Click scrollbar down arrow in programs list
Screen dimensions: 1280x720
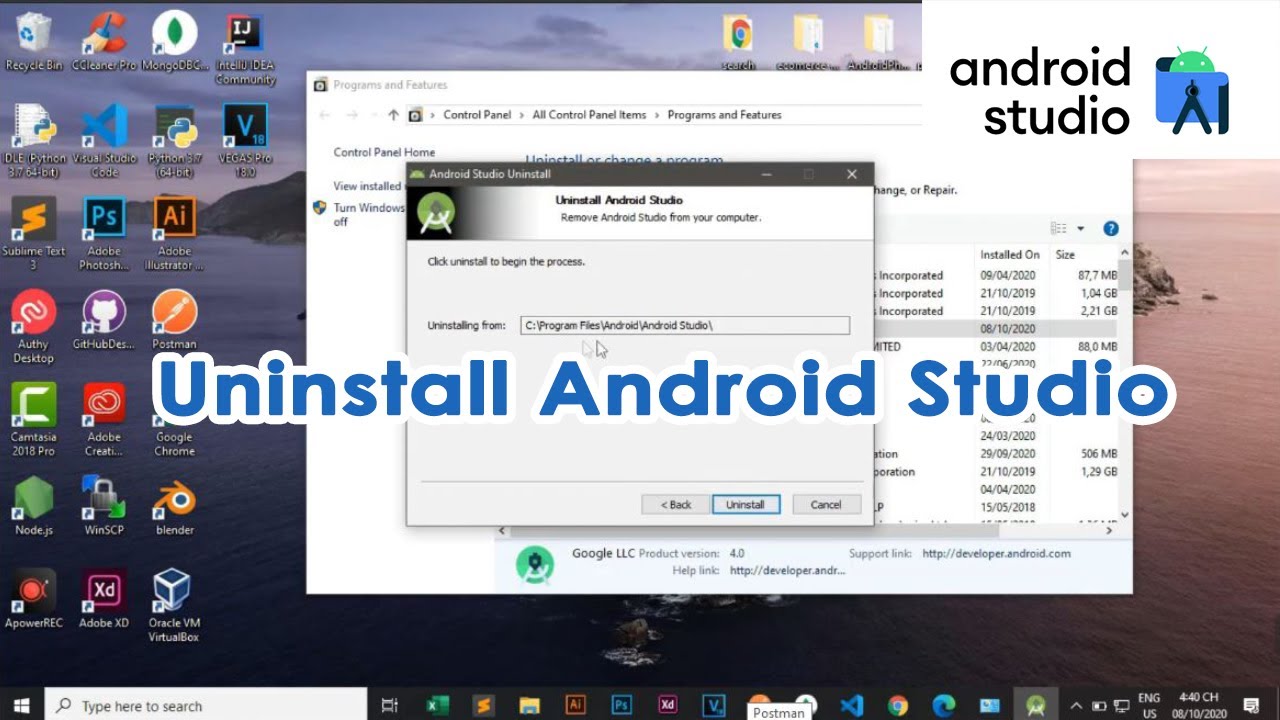pos(1125,514)
